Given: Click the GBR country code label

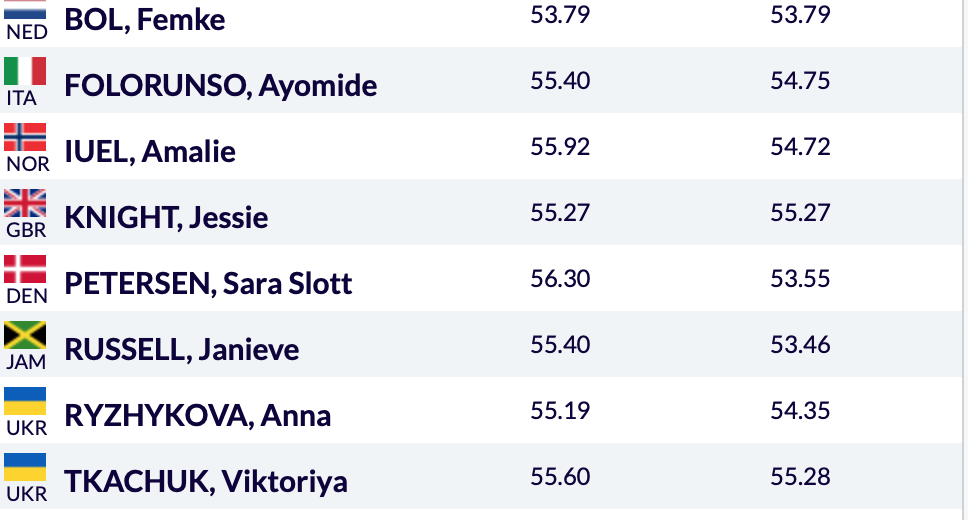Looking at the screenshot, I should point(26,230).
